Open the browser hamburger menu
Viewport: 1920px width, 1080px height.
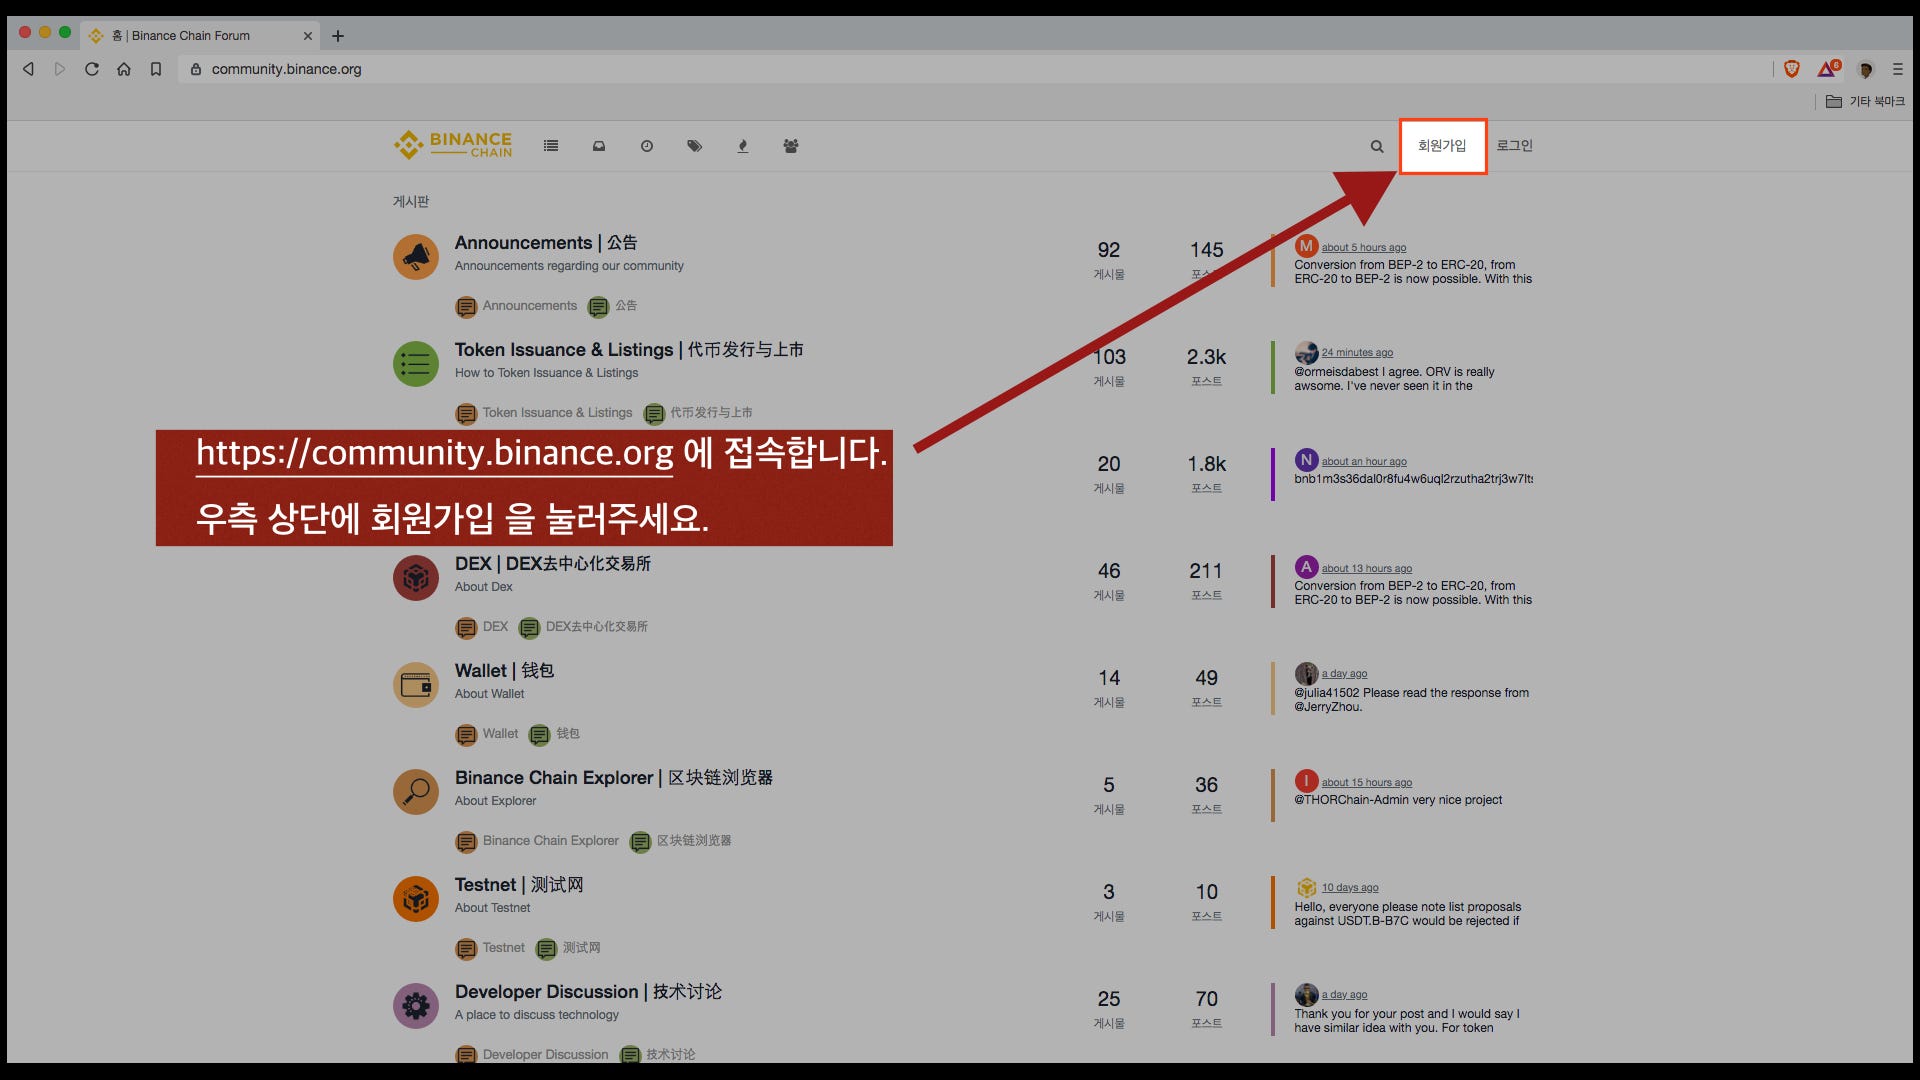(x=1897, y=69)
